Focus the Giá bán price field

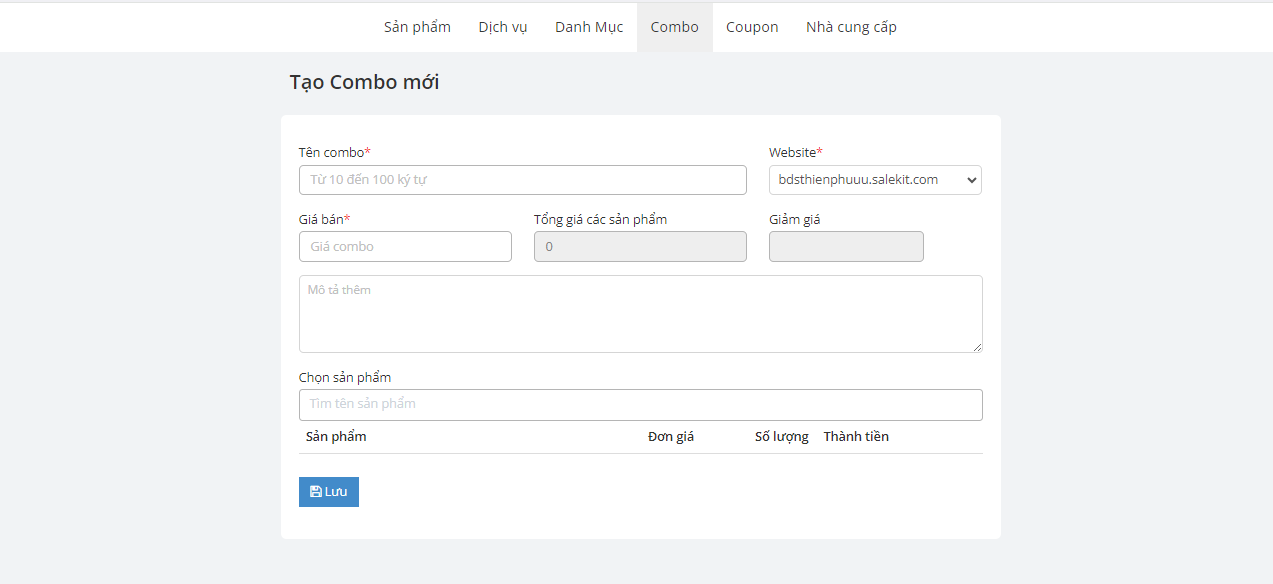[x=405, y=247]
